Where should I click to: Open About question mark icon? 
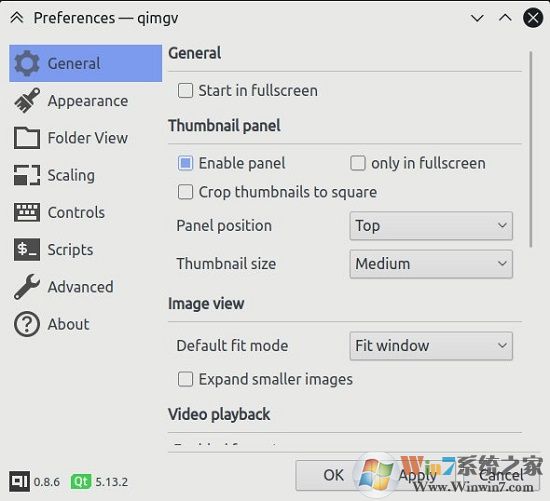coord(27,324)
